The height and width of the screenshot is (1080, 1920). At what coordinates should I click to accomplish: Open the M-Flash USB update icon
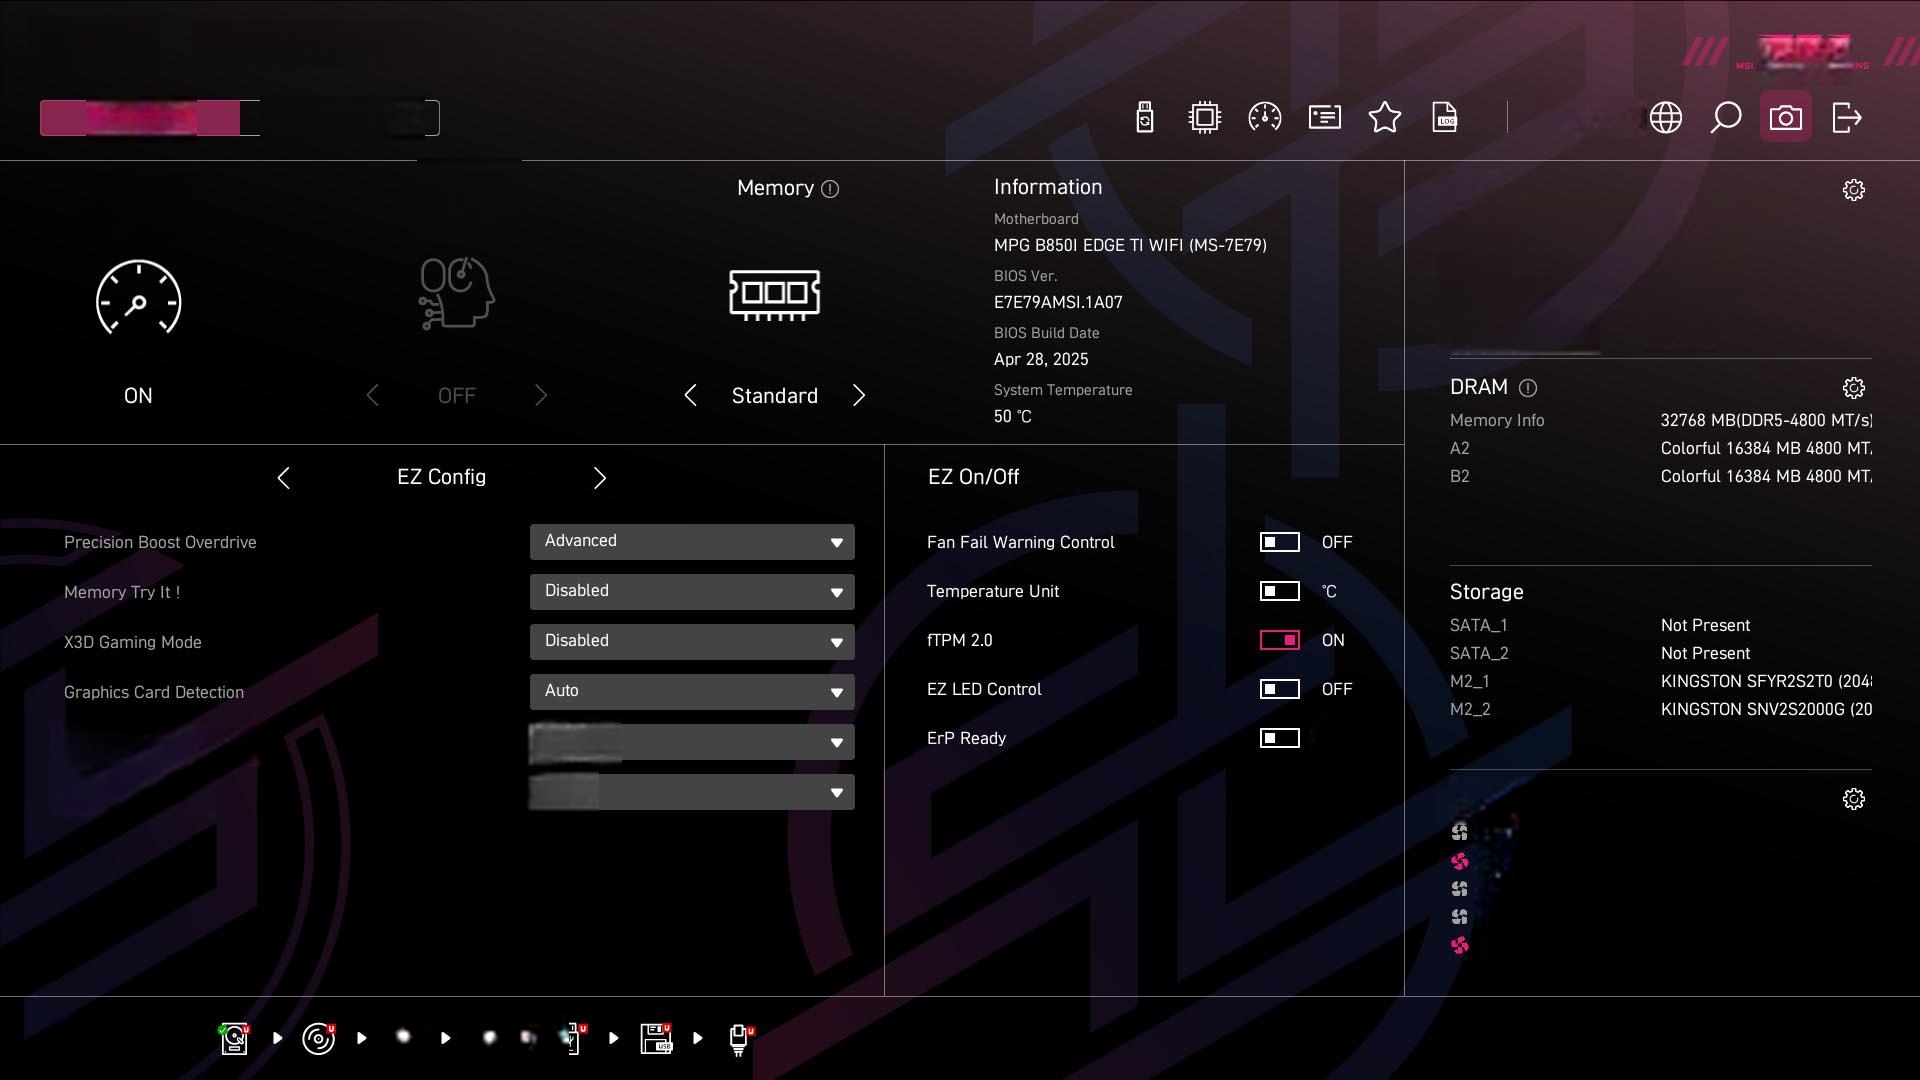pos(1145,117)
